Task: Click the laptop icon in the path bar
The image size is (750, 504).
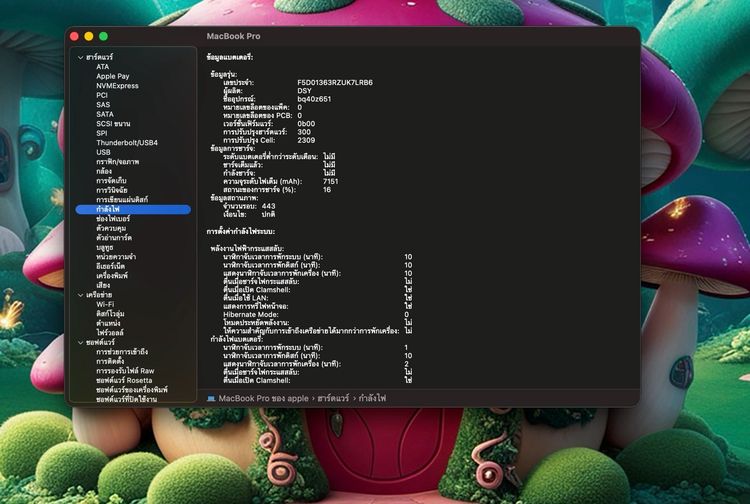Action: (x=211, y=398)
